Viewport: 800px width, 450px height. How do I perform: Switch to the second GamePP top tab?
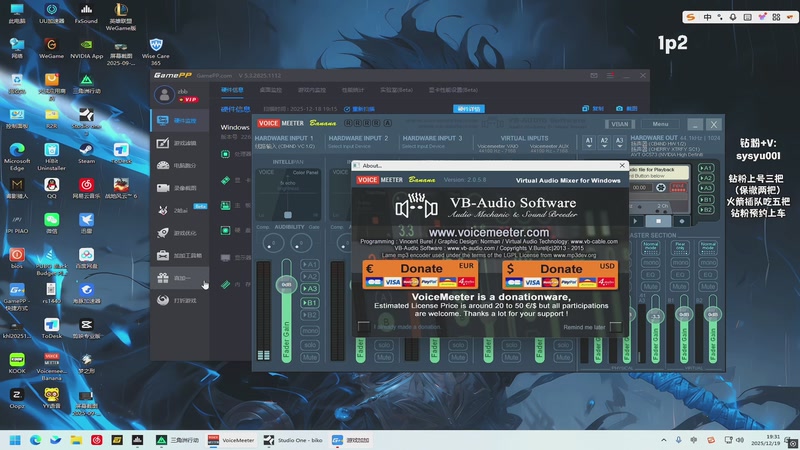270,90
